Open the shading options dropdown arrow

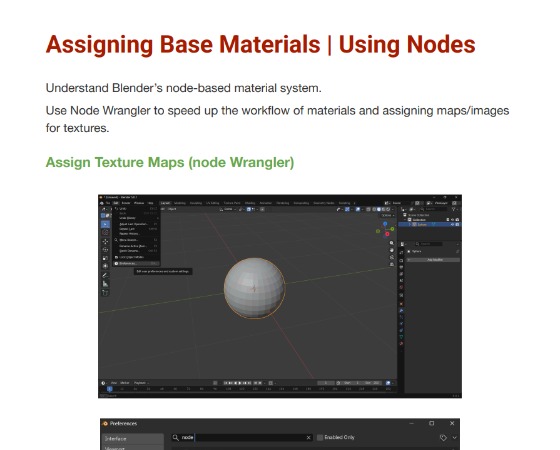point(392,209)
